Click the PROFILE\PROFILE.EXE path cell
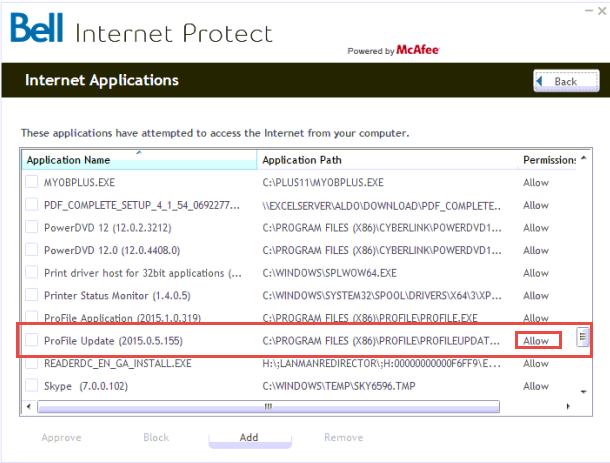The image size is (610, 463). 370,318
